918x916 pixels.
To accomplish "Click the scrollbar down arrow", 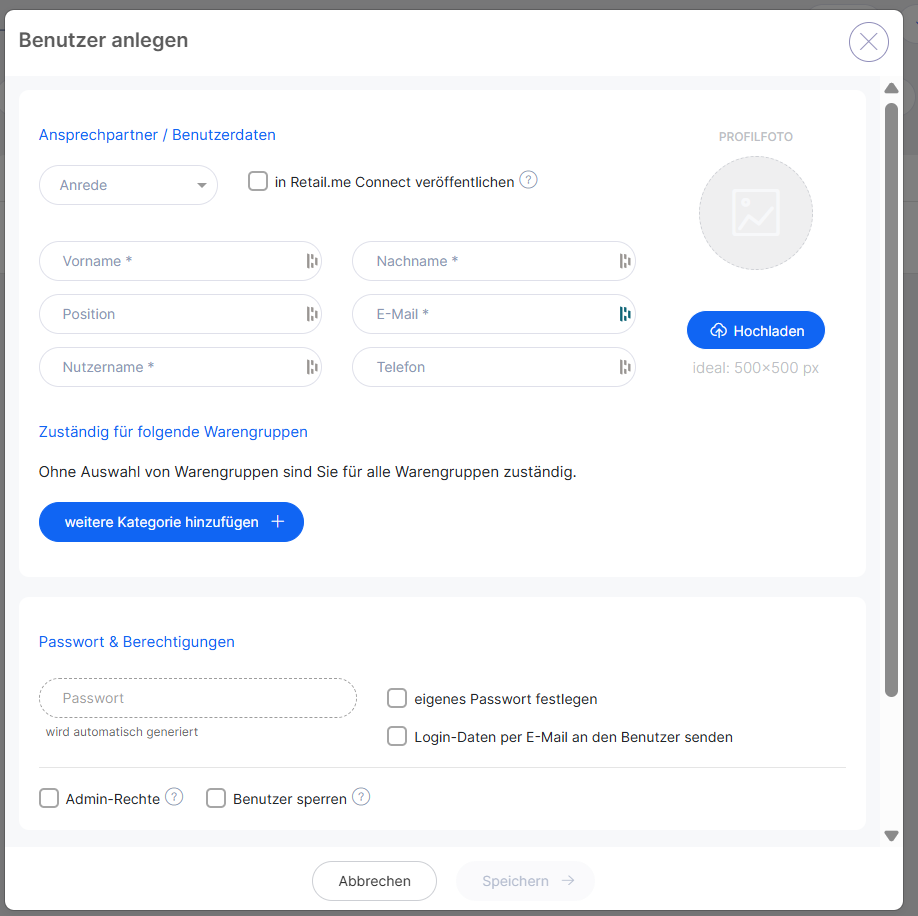I will tap(891, 835).
